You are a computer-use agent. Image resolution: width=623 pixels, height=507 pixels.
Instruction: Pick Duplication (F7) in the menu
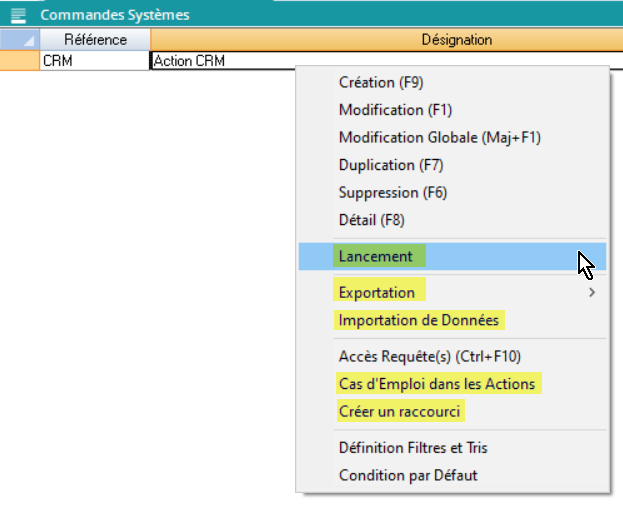390,165
